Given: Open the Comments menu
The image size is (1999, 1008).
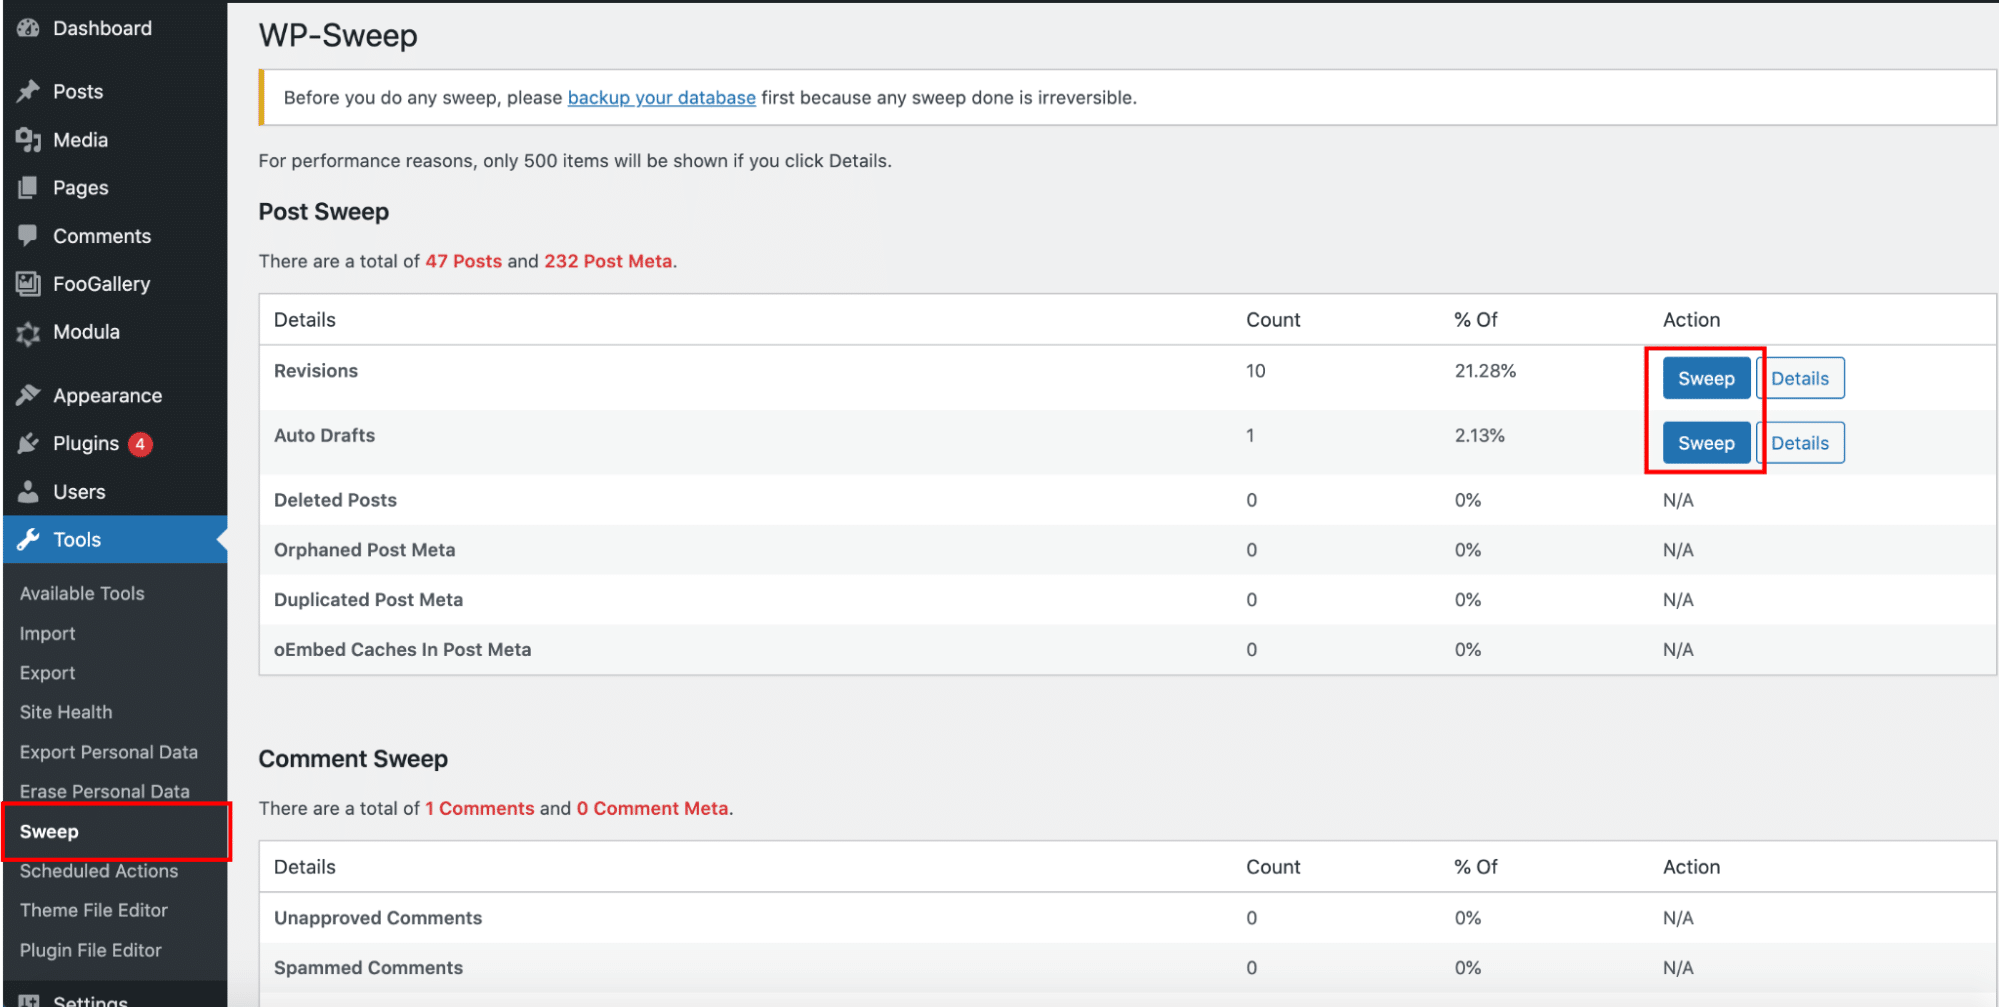Looking at the screenshot, I should (114, 236).
